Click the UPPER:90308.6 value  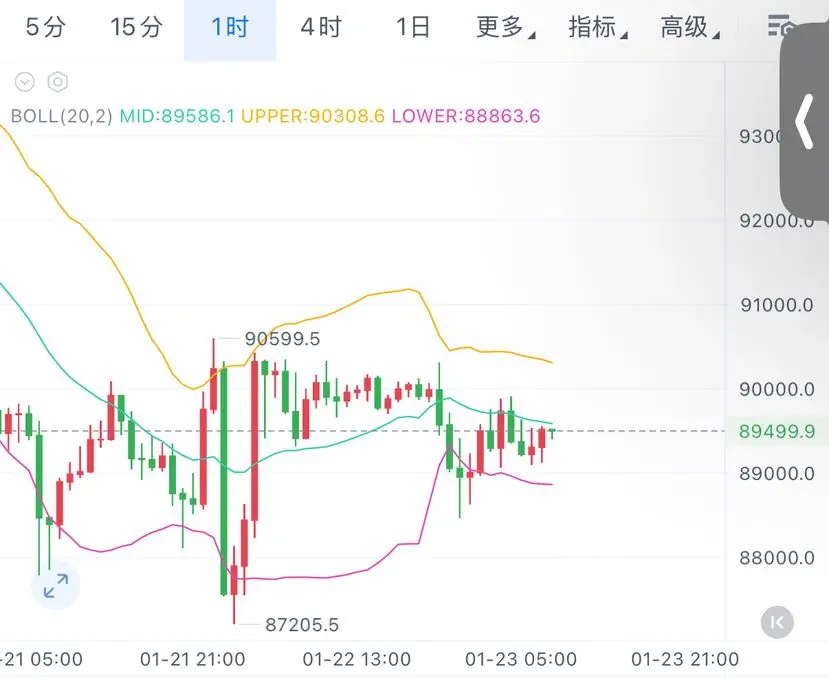(x=313, y=116)
